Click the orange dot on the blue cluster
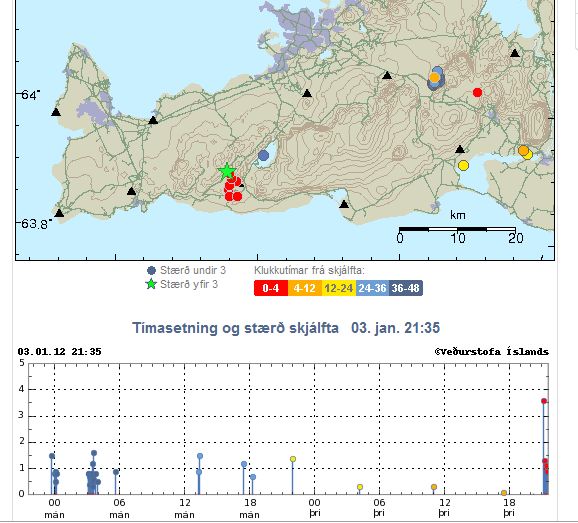The height and width of the screenshot is (523, 578). (x=434, y=77)
